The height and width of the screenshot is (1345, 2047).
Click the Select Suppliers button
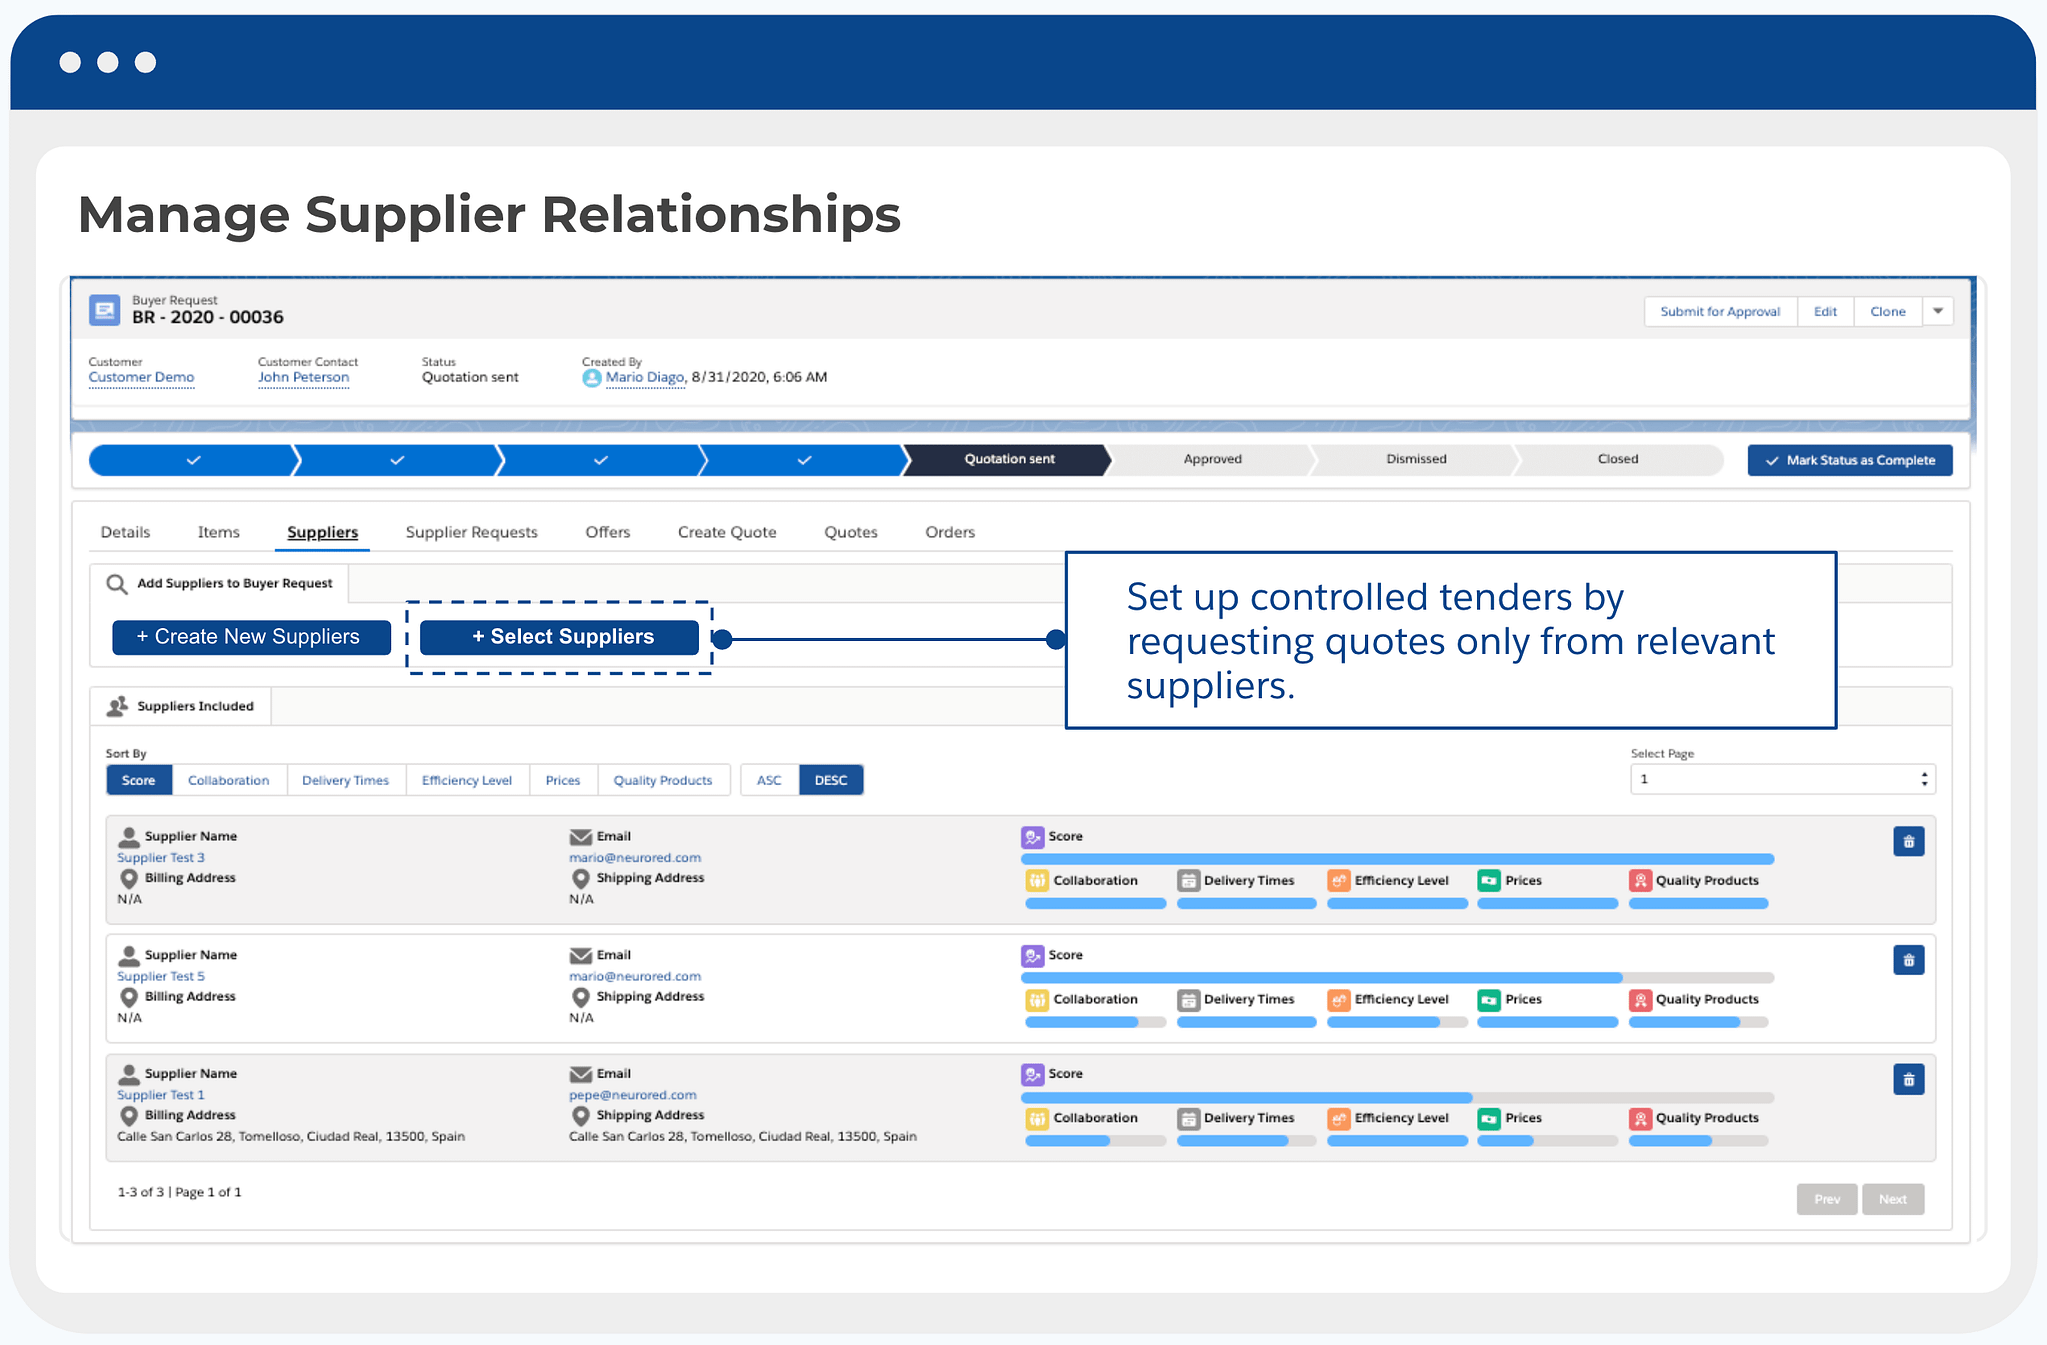point(560,637)
